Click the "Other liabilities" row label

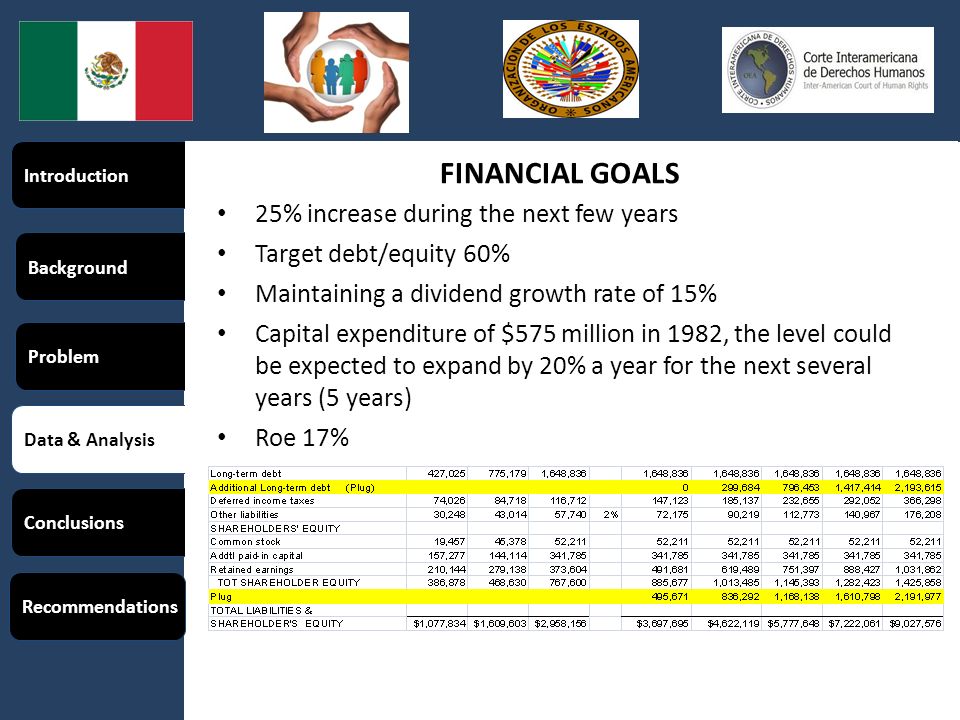(x=244, y=514)
